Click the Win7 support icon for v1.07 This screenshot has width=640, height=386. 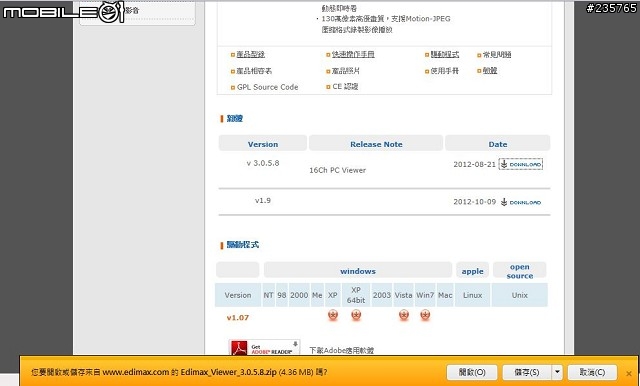click(x=425, y=315)
